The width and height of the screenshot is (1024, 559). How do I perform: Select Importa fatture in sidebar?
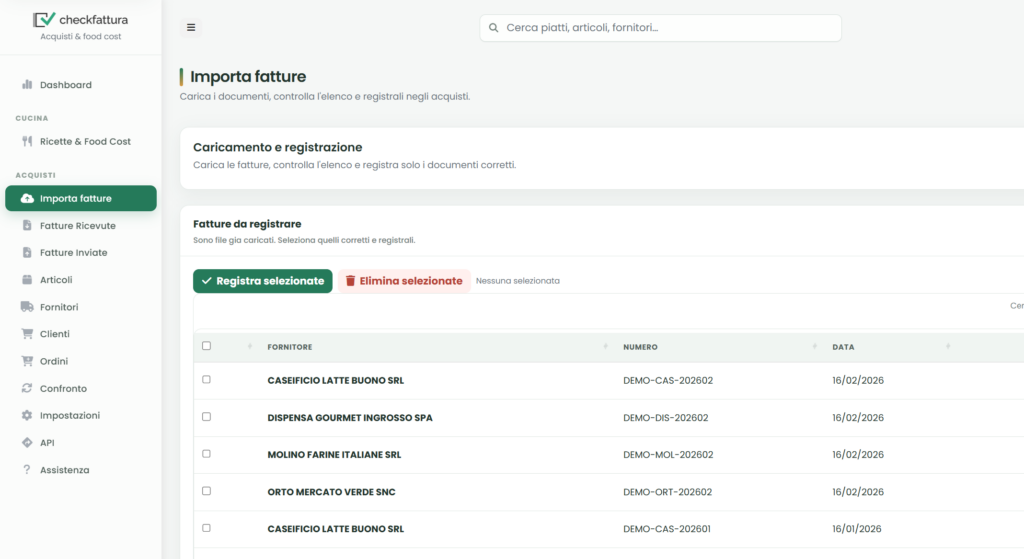point(81,199)
